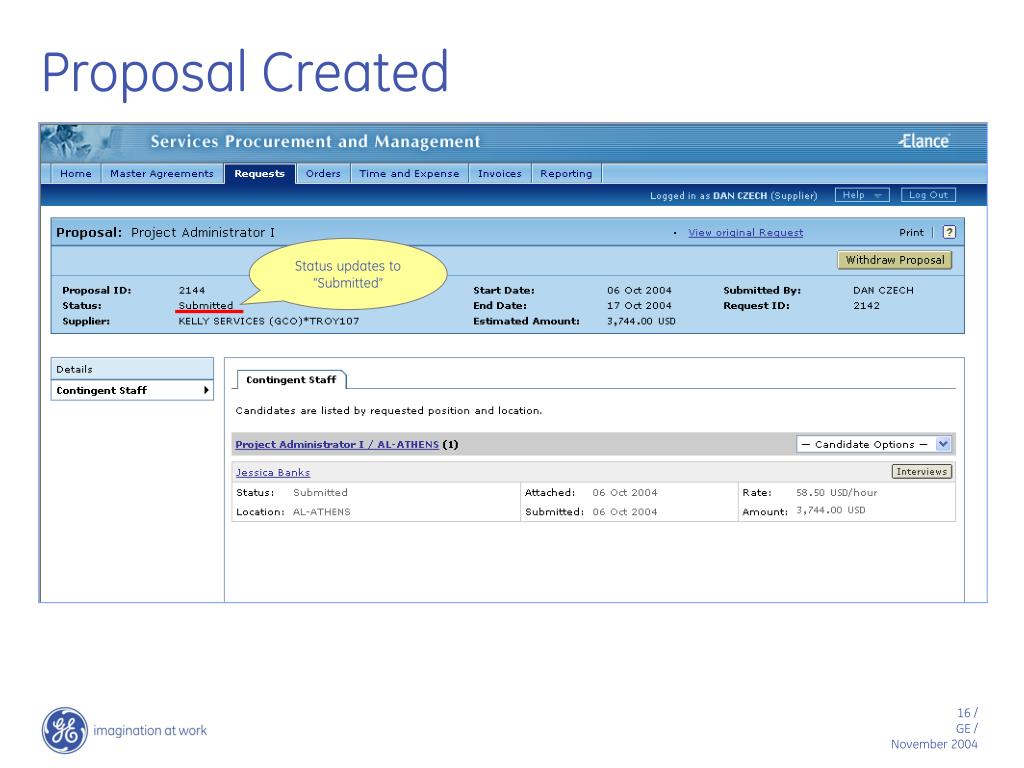The image size is (1024, 768).
Task: Open Jessica Banks candidate link
Action: (272, 473)
